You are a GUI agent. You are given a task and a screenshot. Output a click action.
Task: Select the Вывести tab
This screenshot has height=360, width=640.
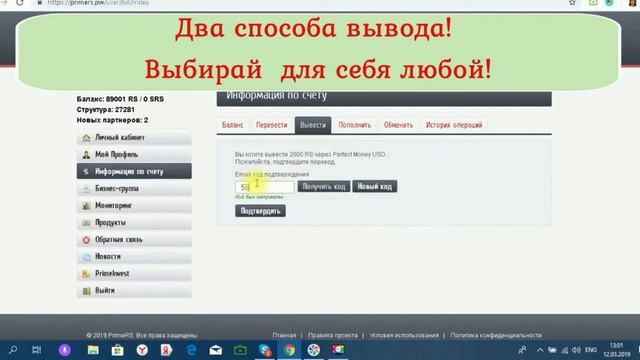click(313, 125)
